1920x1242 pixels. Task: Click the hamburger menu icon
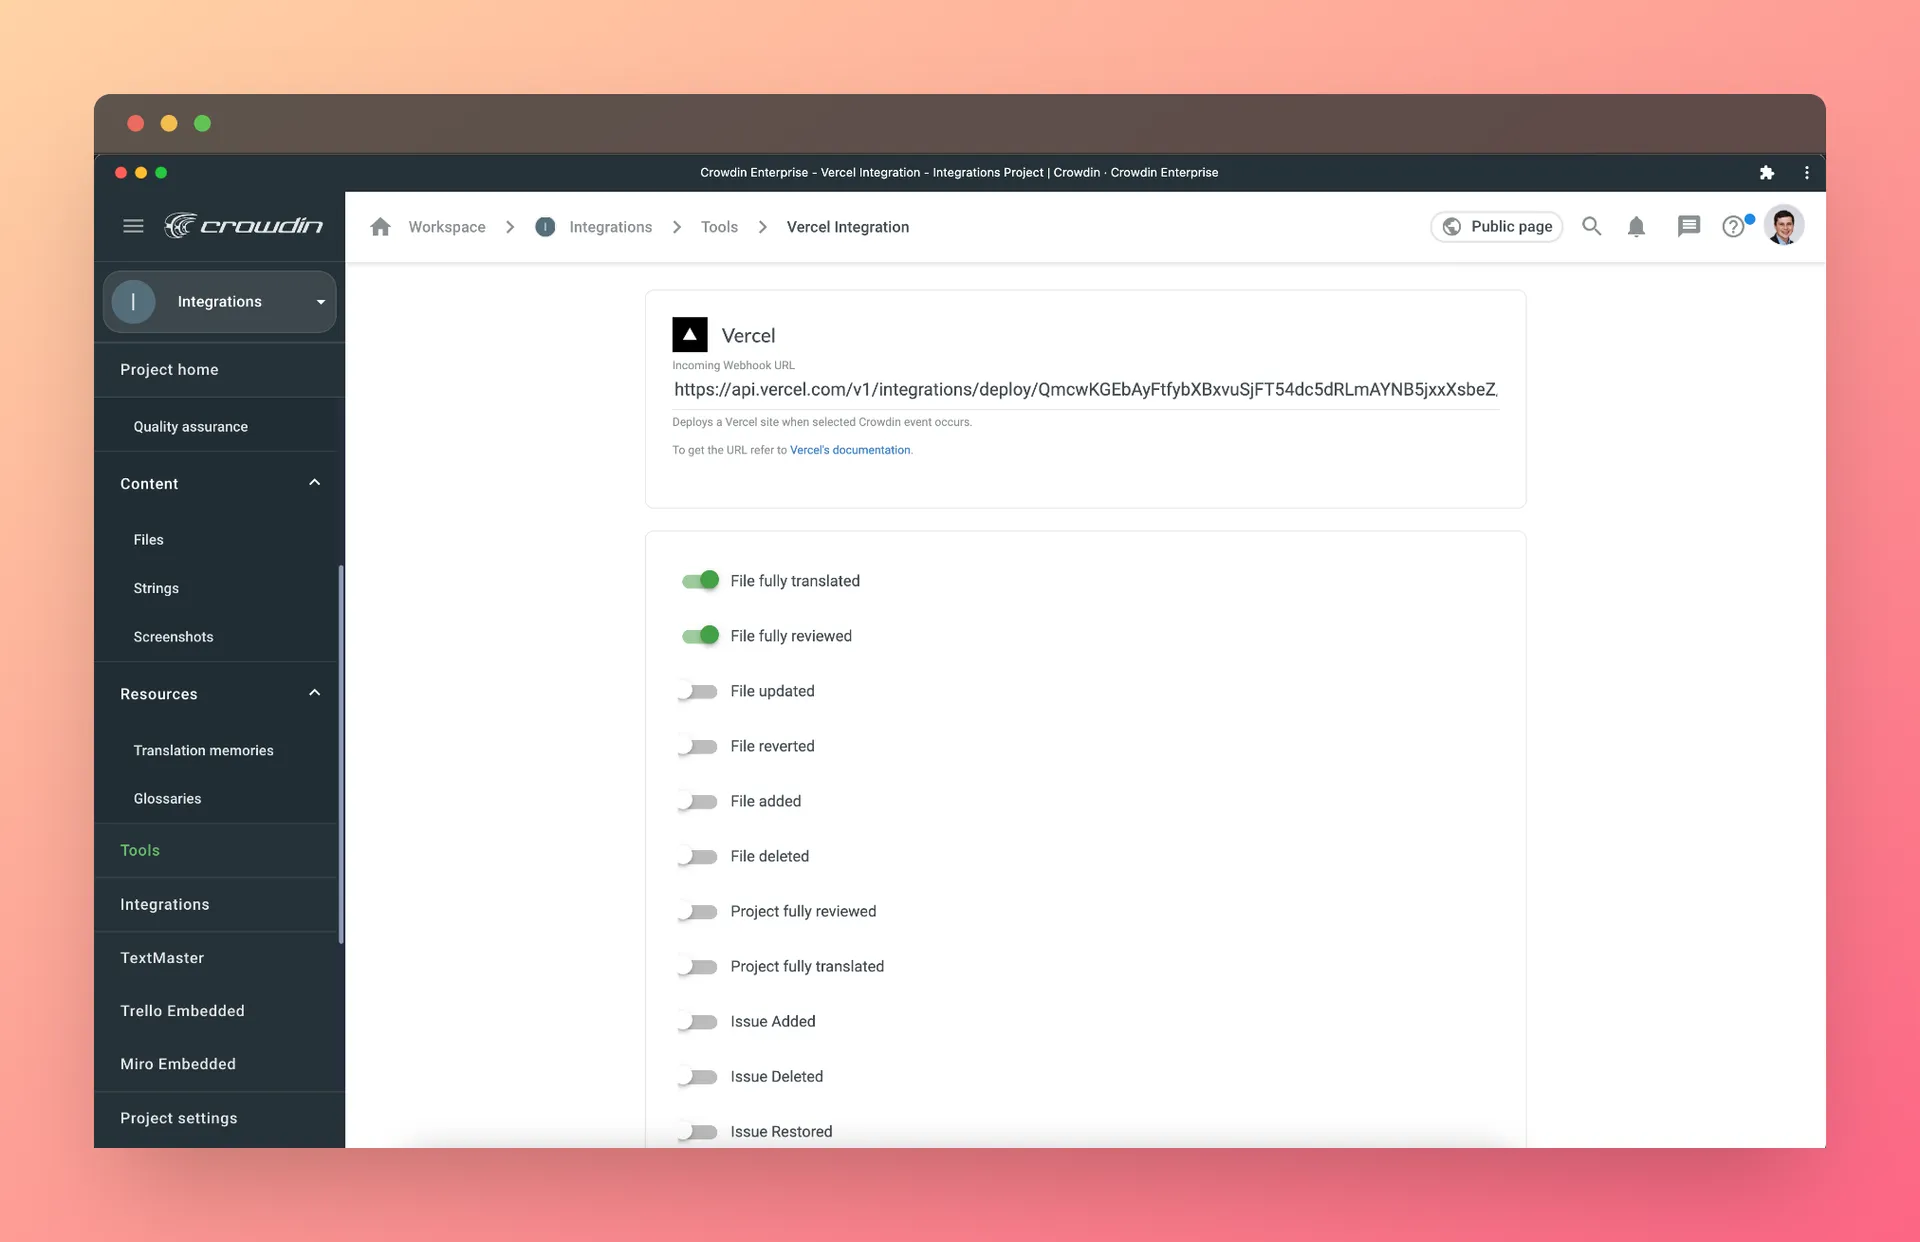click(132, 225)
